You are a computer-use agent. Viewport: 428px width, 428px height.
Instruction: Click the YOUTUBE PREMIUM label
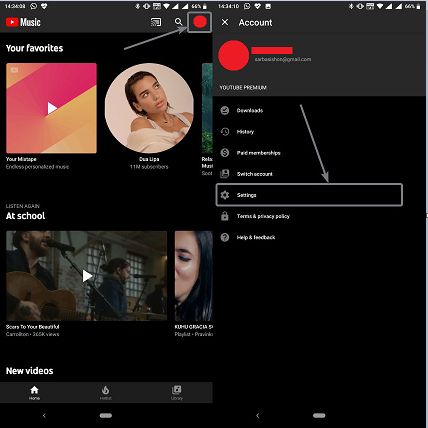click(243, 87)
